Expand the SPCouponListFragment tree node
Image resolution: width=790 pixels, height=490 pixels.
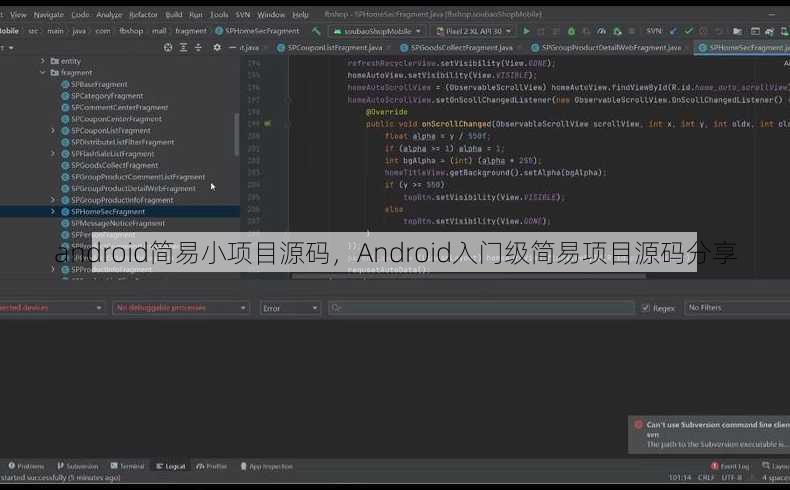pyautogui.click(x=53, y=130)
